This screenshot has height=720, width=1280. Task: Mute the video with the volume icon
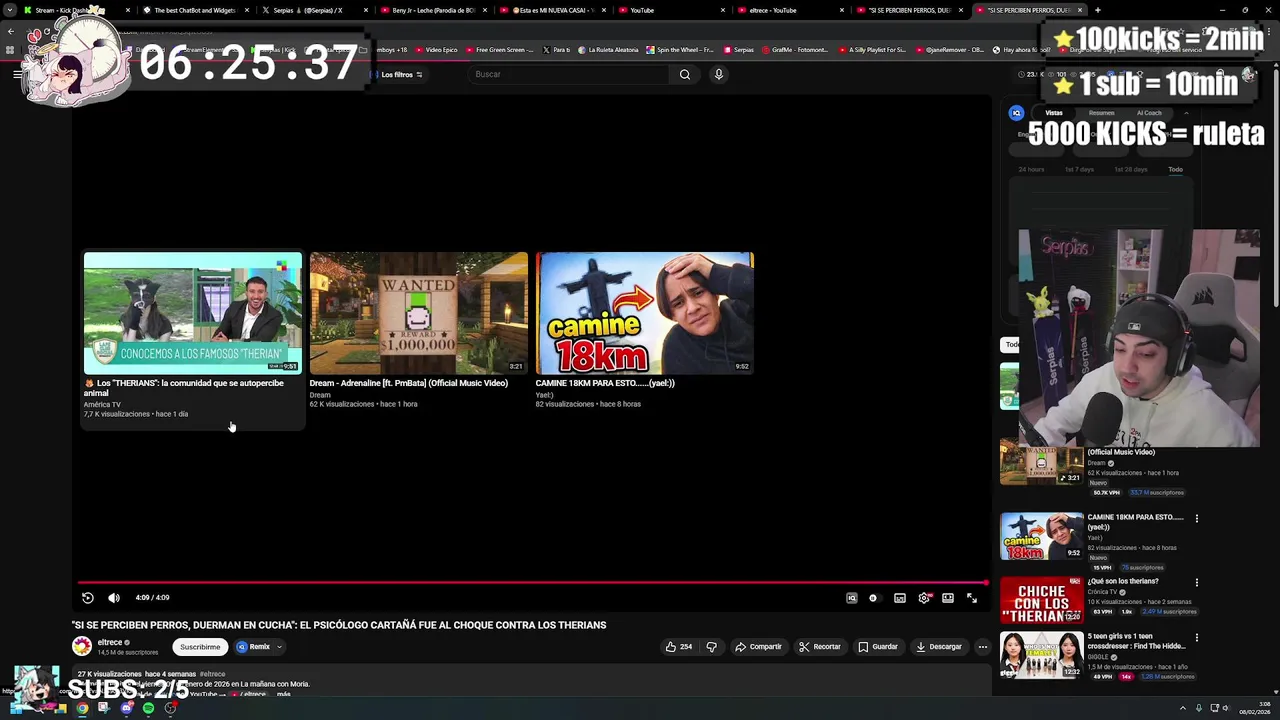coord(114,598)
